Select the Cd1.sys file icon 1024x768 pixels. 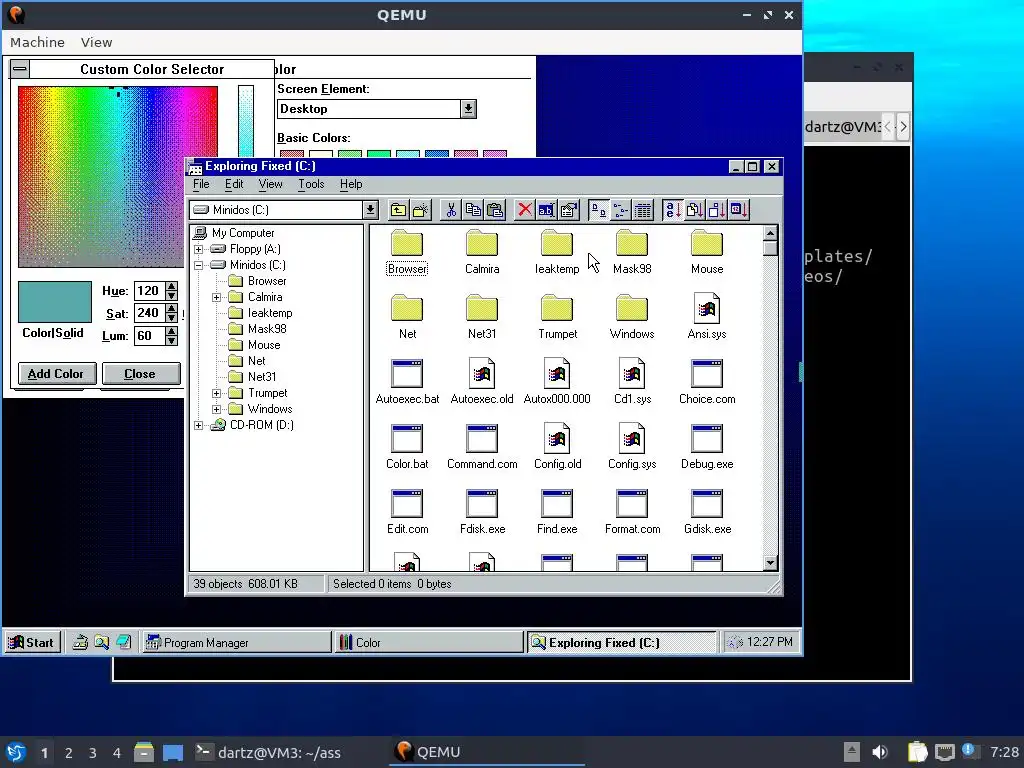click(x=632, y=374)
